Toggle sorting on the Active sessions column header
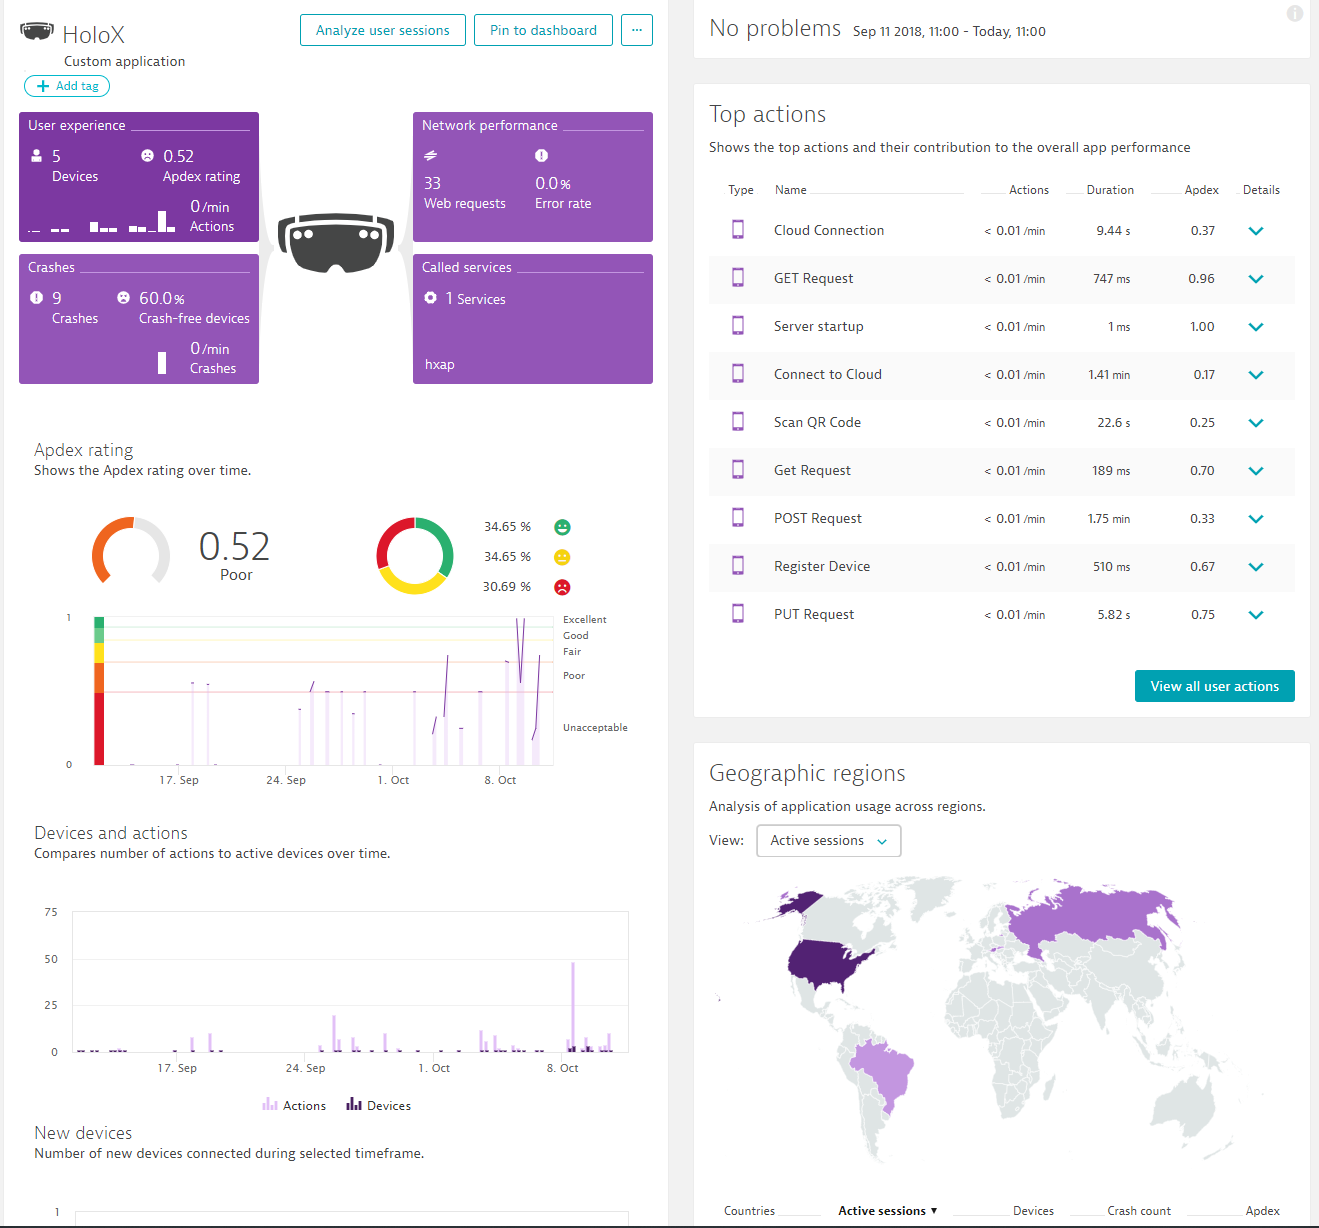Screen dimensions: 1319x1228 pyautogui.click(x=884, y=1210)
